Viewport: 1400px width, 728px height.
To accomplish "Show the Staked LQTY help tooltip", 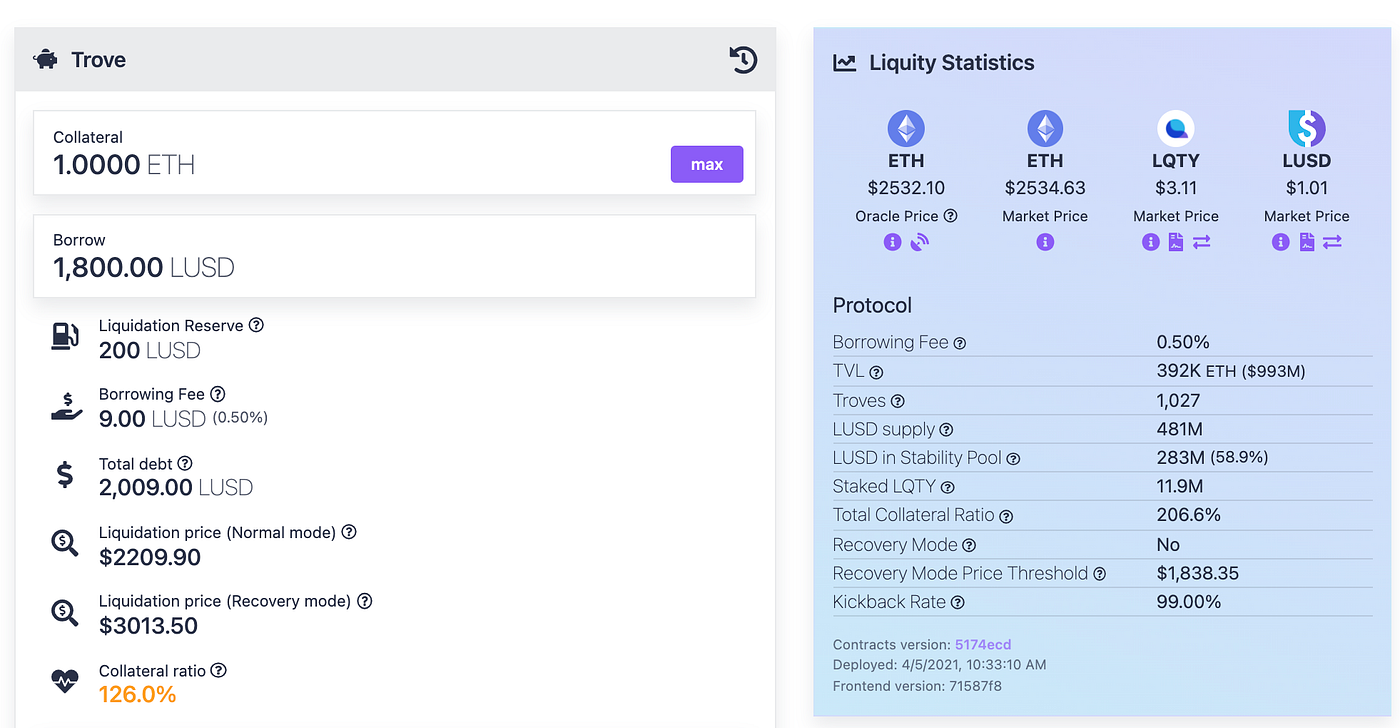I will click(948, 488).
